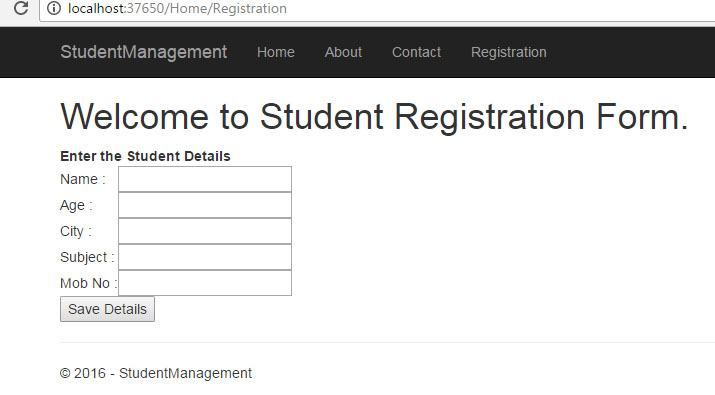Select the City text field
Viewport: 715px width, 395px height.
(x=205, y=231)
